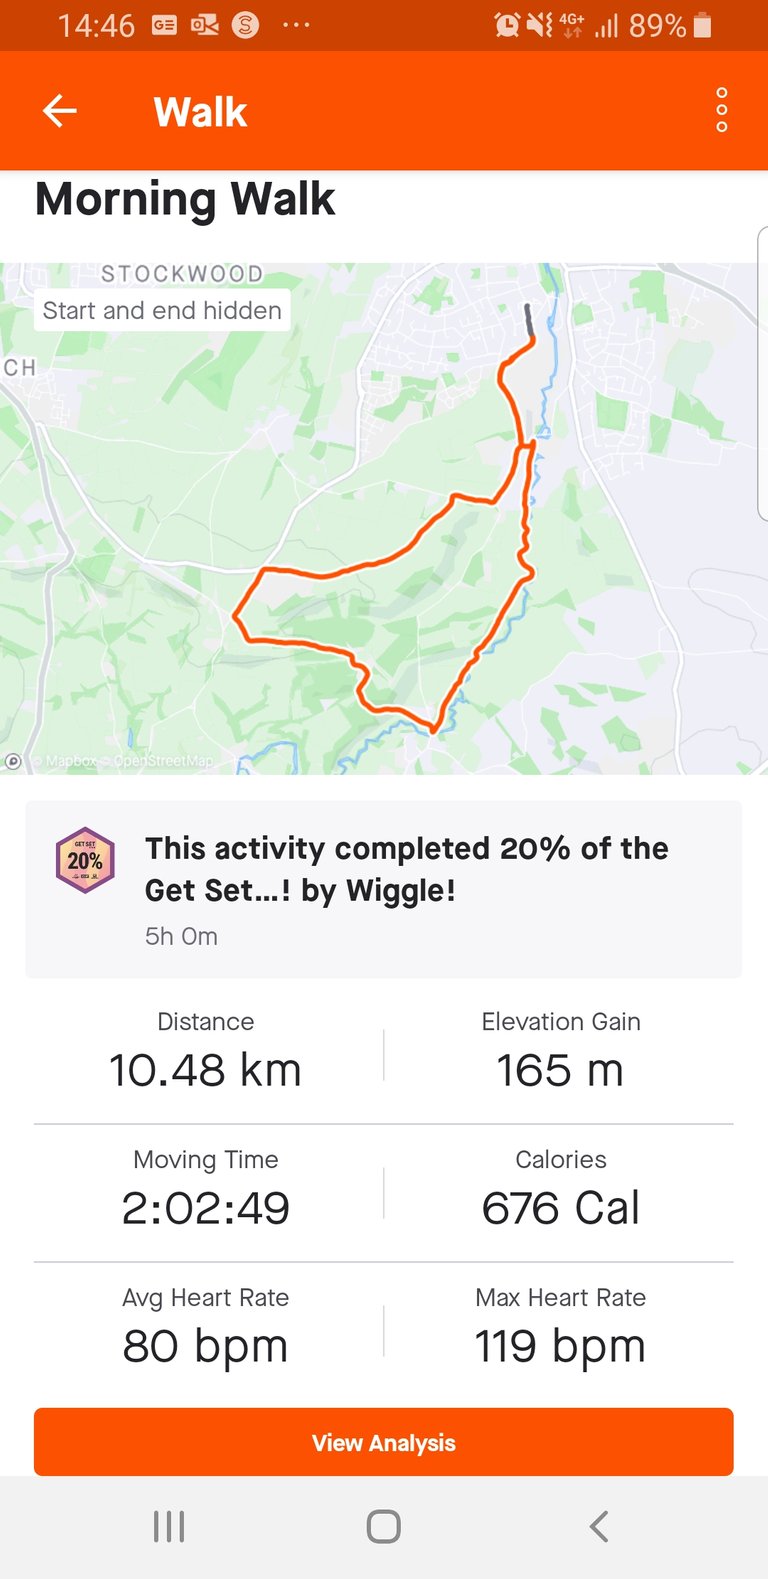This screenshot has height=1579, width=768.
Task: Tap the back arrow in the header
Action: pos(60,111)
